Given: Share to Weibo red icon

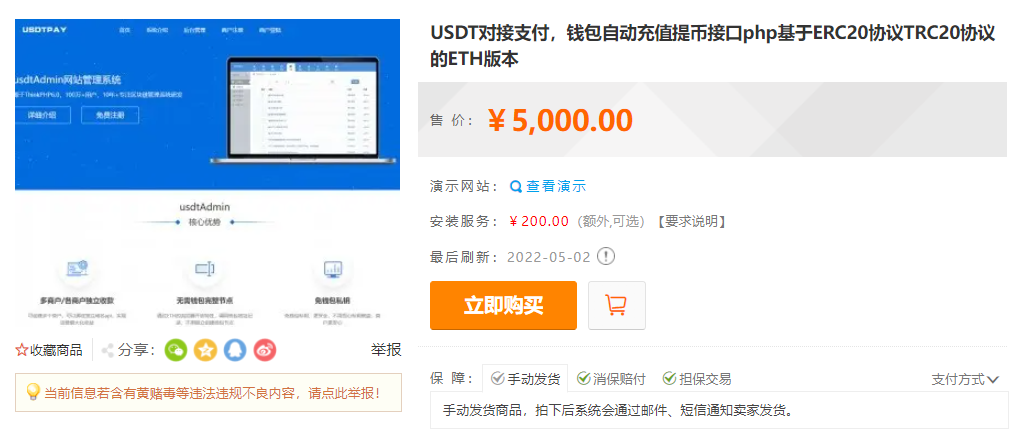Looking at the screenshot, I should click(265, 350).
